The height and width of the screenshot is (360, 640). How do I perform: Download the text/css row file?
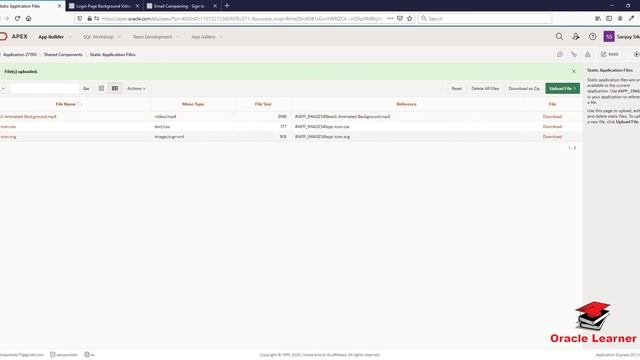(x=552, y=127)
